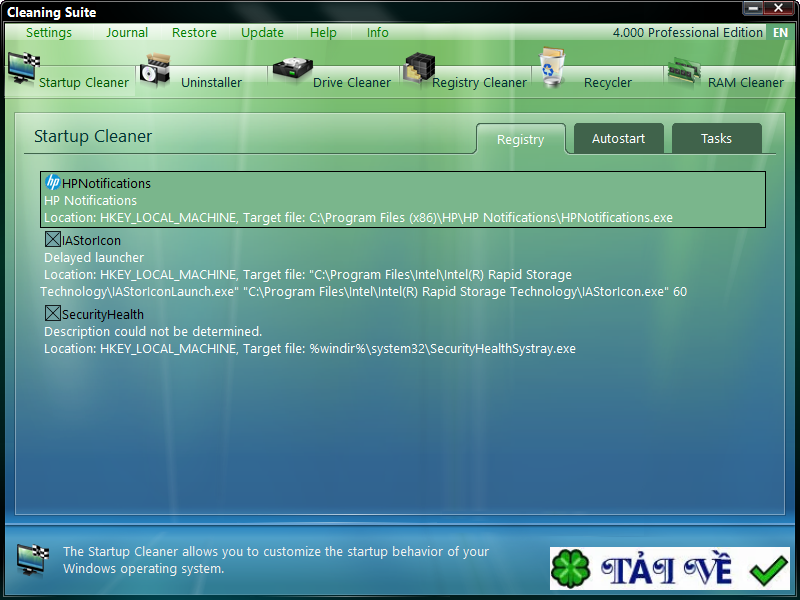Open the Registry Cleaner cube icon
Screen dimensions: 800x600
point(419,68)
